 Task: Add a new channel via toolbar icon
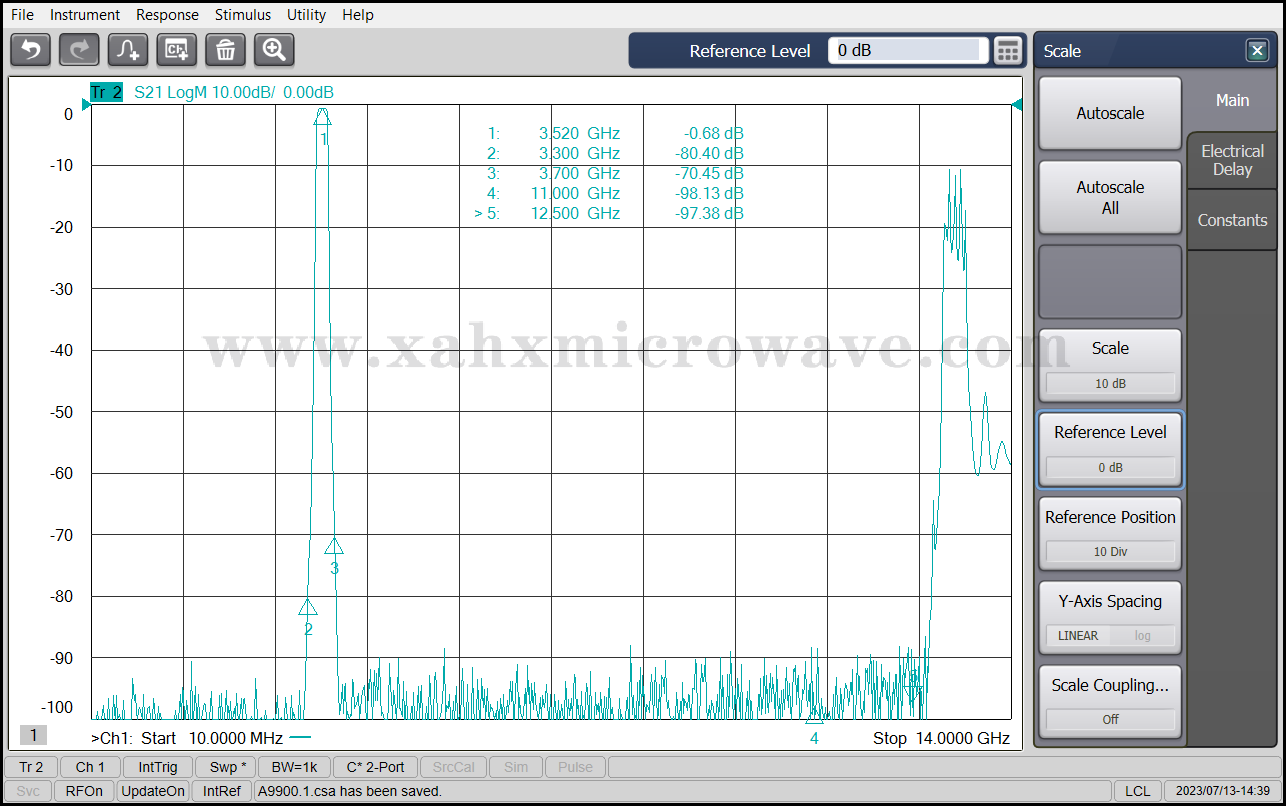point(177,49)
